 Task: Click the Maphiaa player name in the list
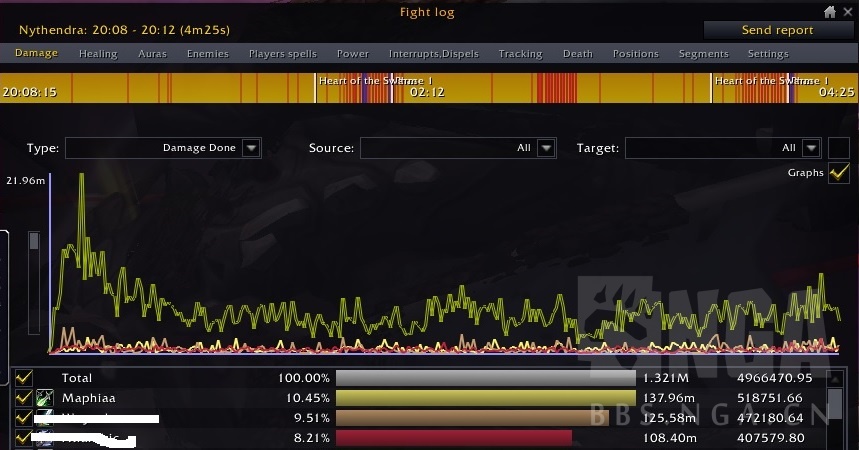click(x=90, y=397)
